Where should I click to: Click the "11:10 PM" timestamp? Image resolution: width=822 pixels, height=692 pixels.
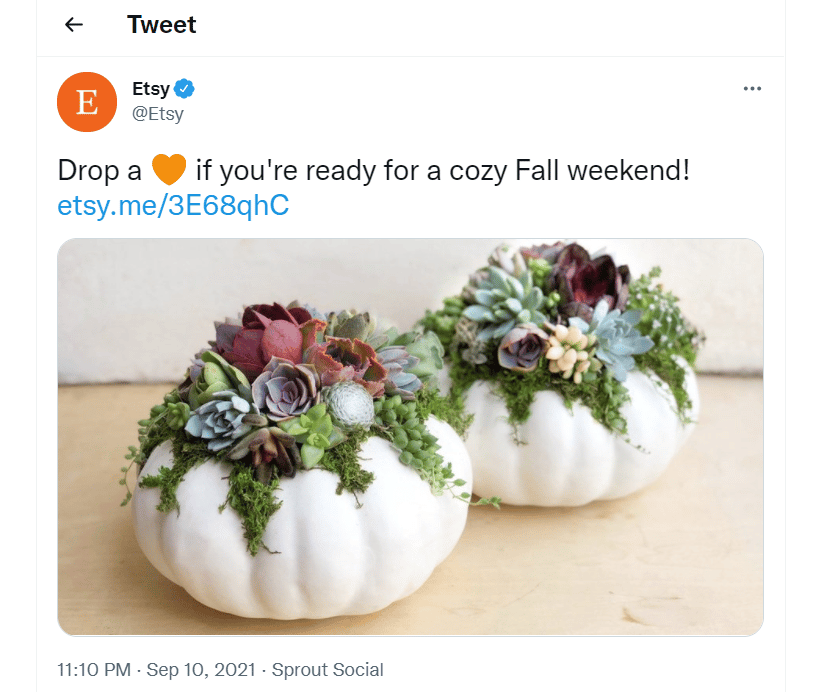94,670
